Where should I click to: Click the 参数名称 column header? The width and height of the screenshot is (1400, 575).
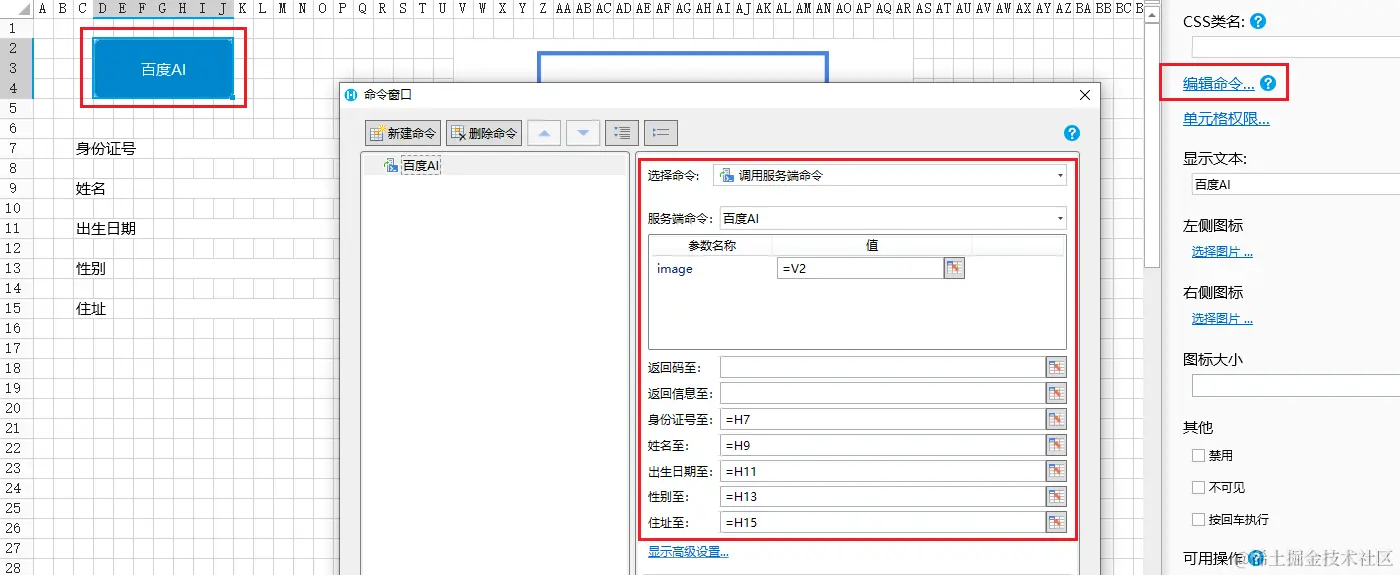(x=712, y=245)
